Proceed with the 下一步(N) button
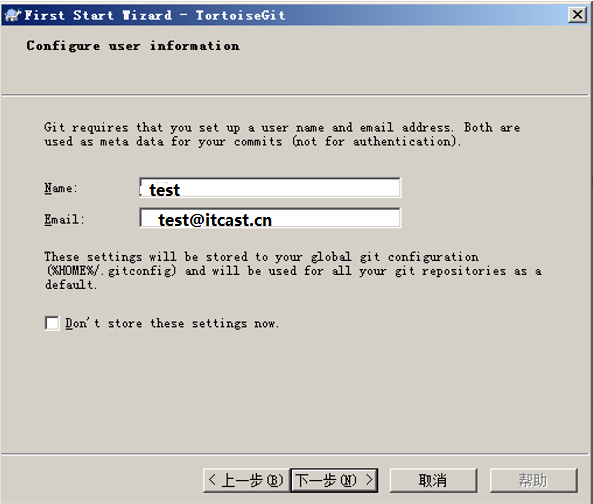The image size is (593, 504). (x=334, y=480)
